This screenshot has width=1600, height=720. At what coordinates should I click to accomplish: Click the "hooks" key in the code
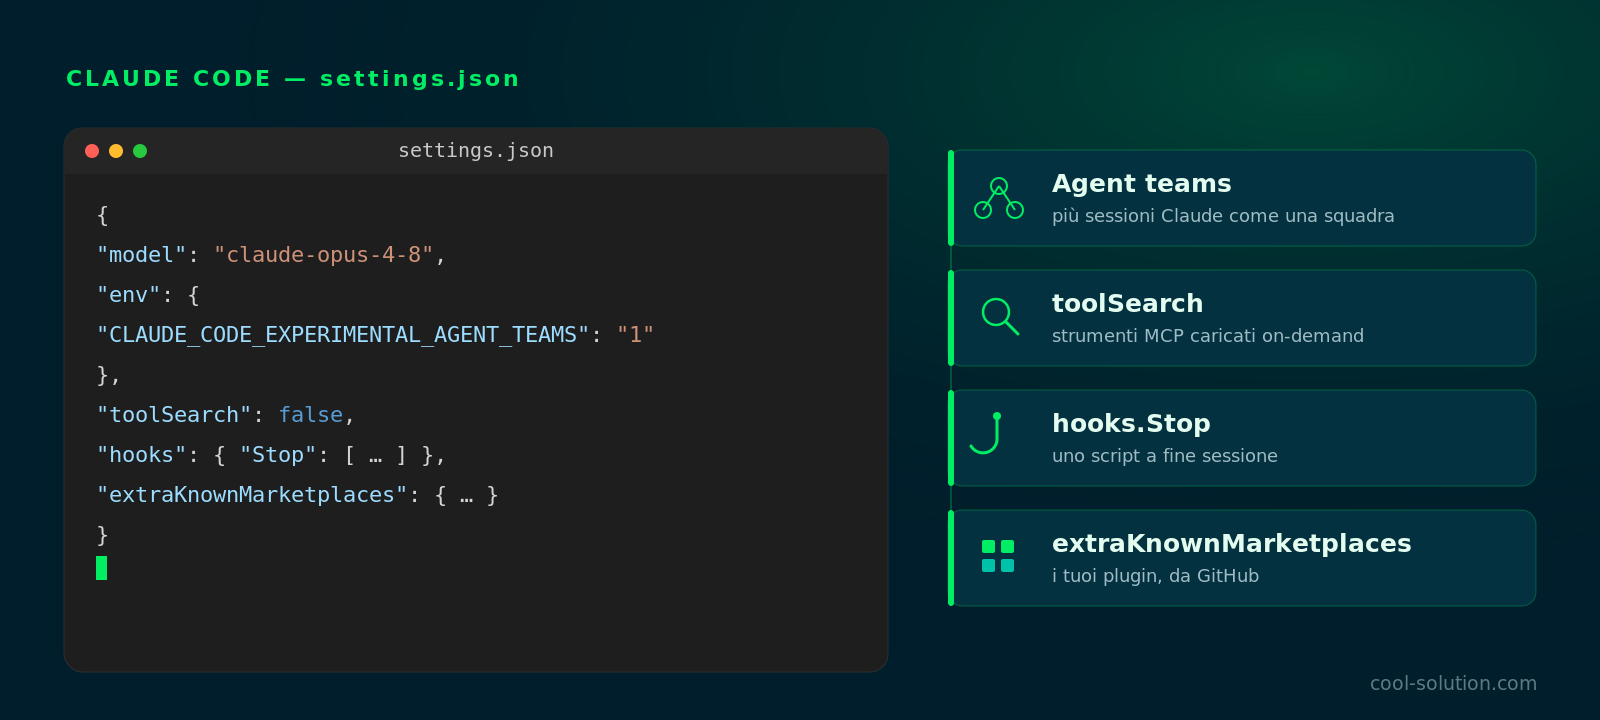(x=141, y=455)
